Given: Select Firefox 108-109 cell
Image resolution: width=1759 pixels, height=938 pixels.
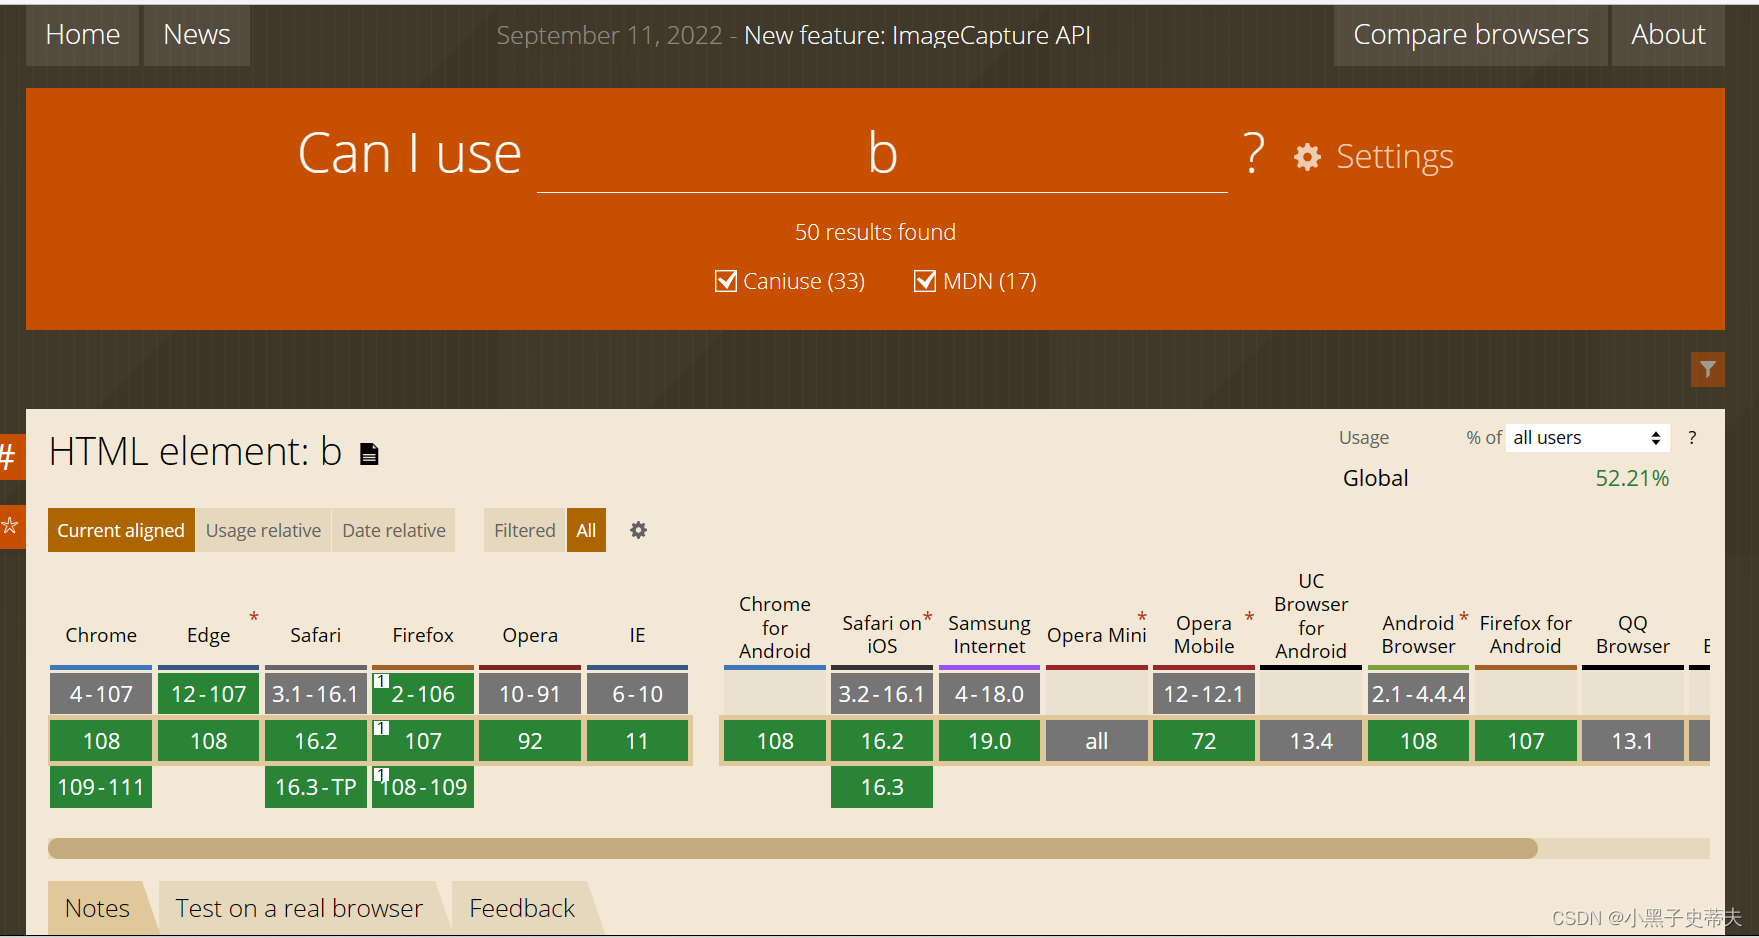Looking at the screenshot, I should (423, 787).
